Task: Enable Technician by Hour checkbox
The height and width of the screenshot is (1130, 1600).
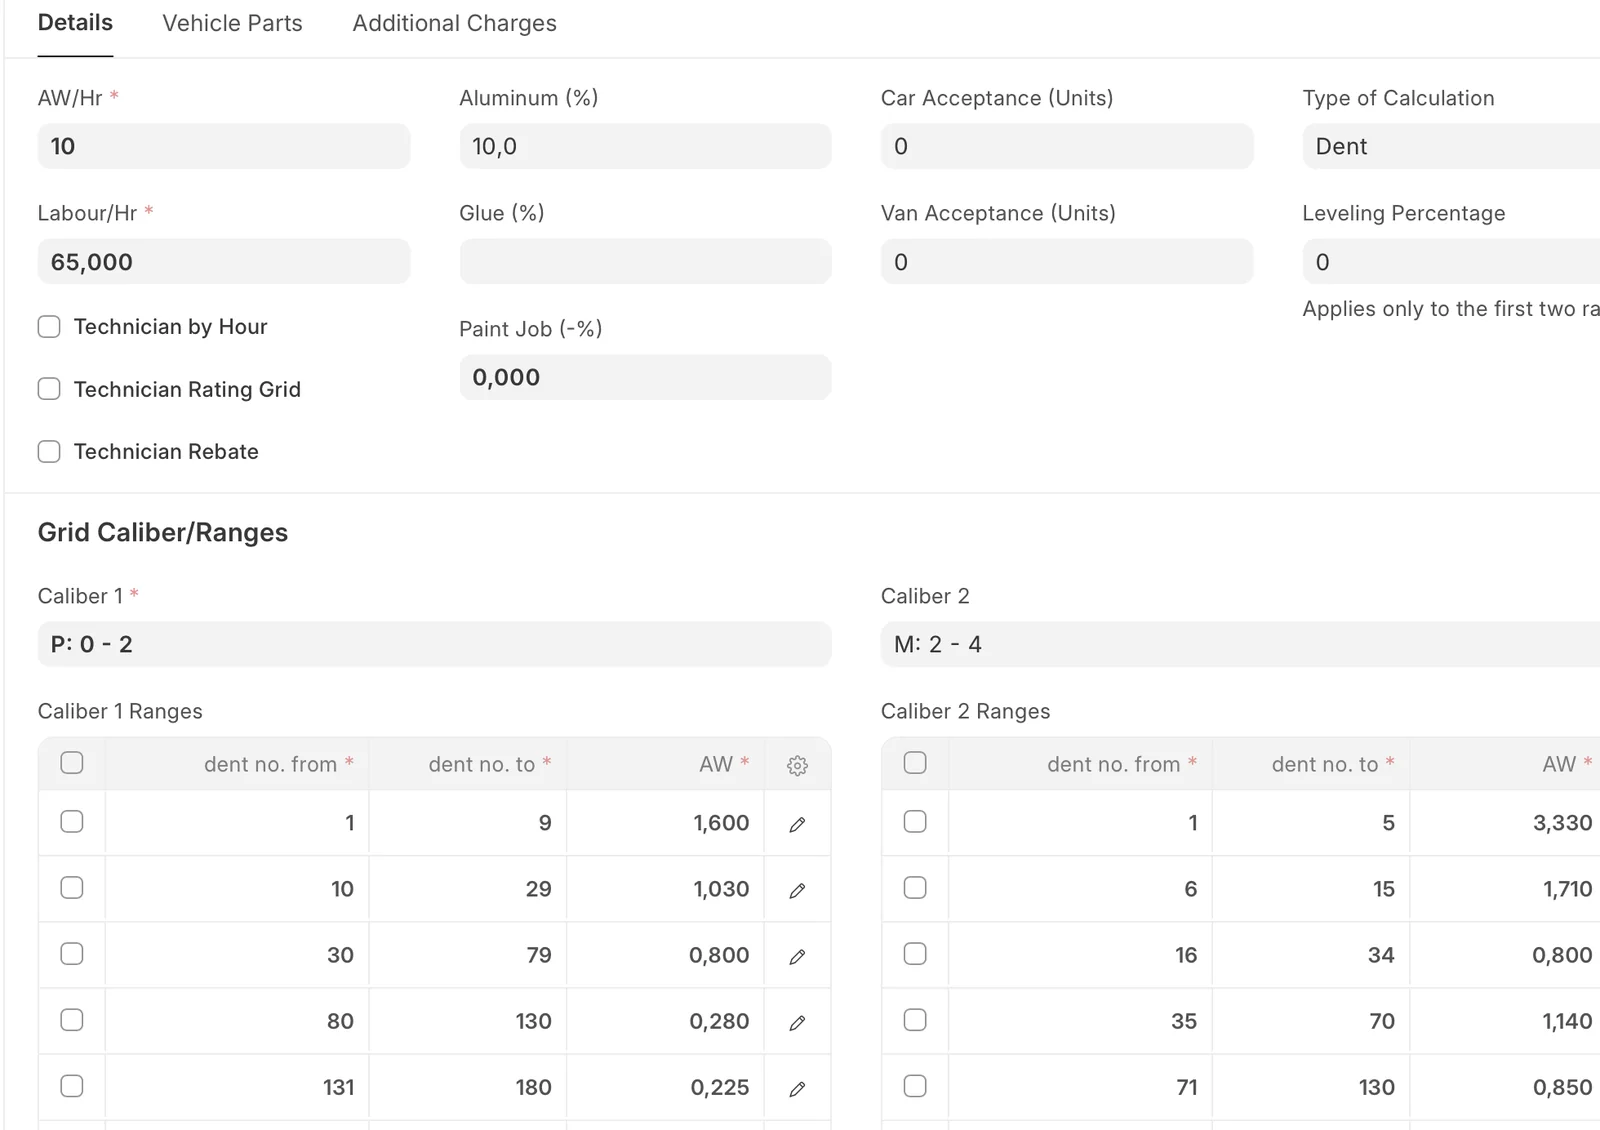Action: point(49,327)
